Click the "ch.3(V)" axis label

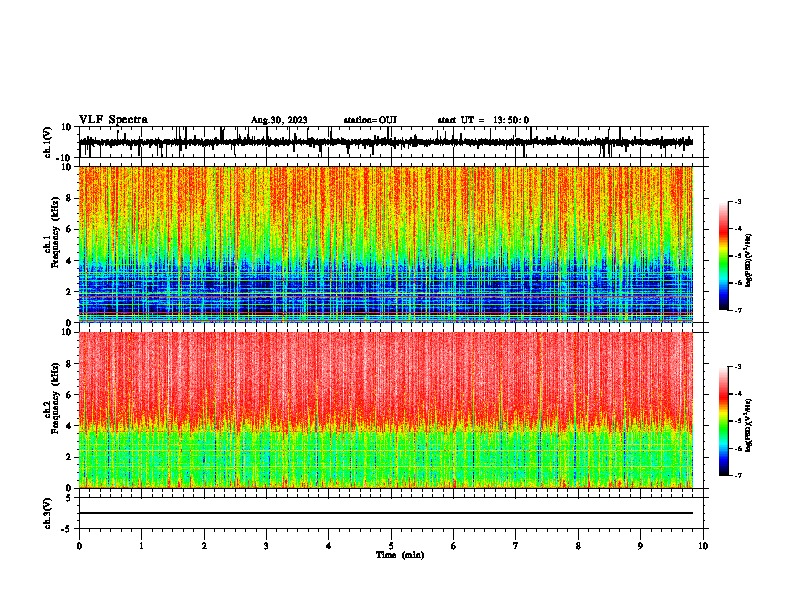click(x=48, y=513)
